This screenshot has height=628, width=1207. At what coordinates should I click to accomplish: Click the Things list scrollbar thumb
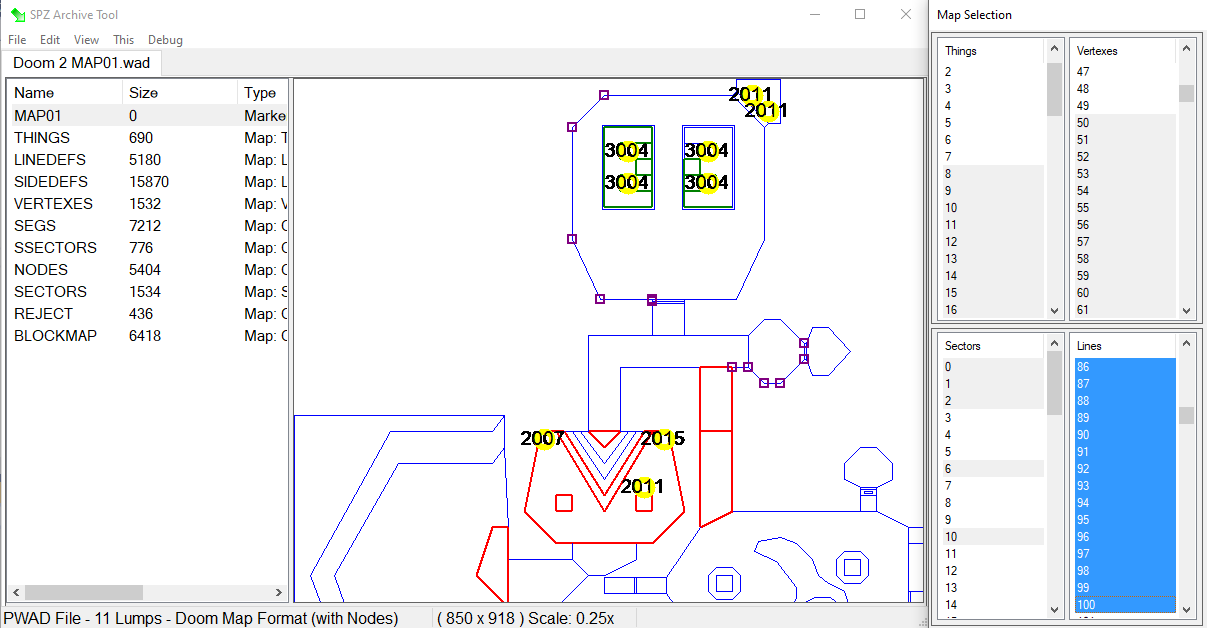(x=1054, y=90)
